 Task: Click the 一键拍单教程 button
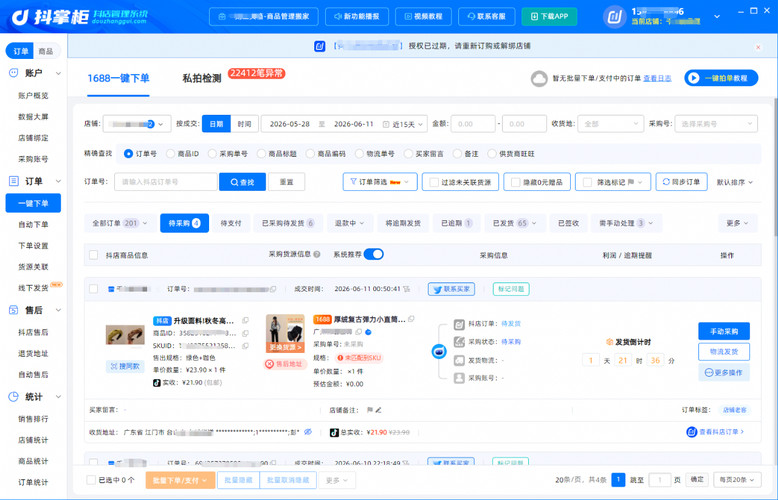[x=721, y=78]
